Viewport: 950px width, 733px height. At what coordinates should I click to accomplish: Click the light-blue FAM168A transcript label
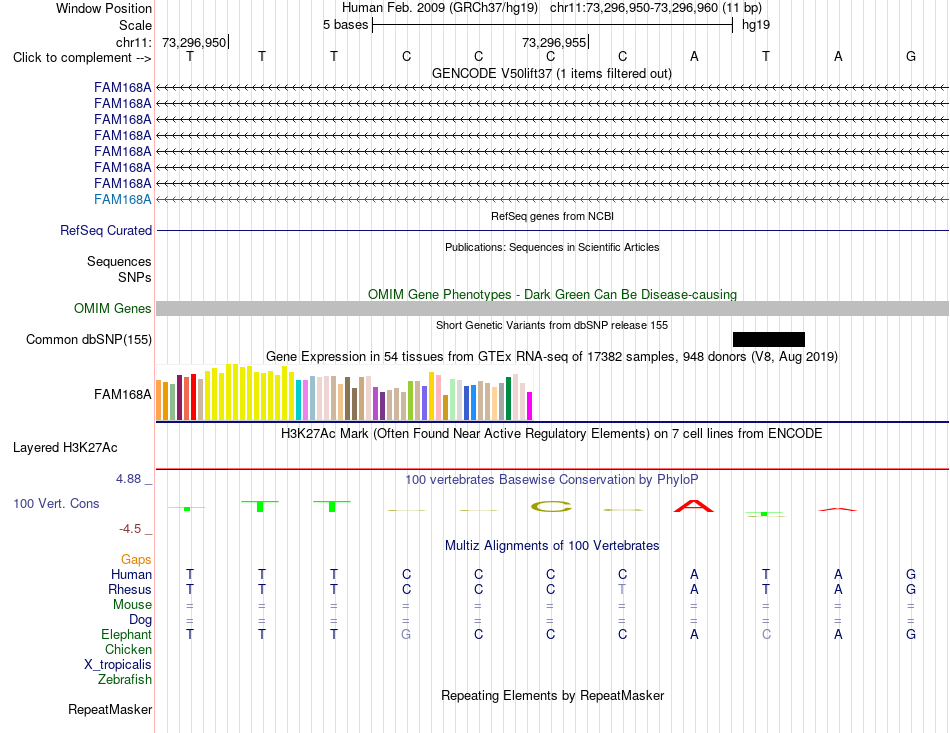click(122, 199)
